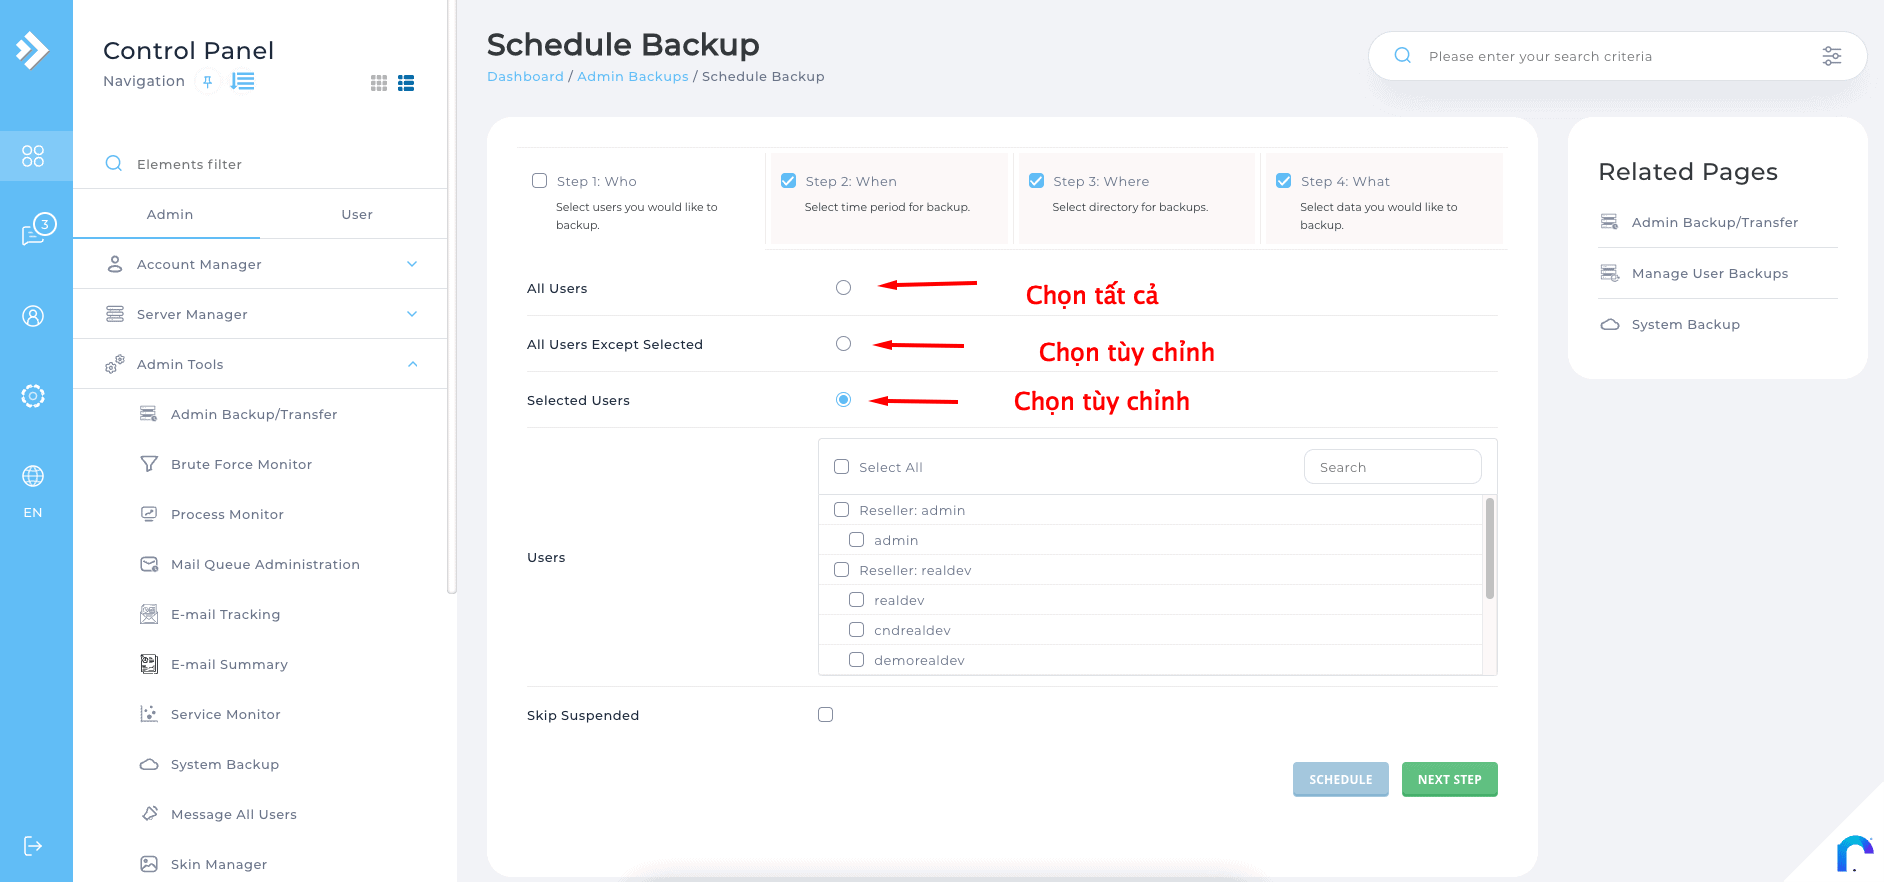Focus the Elements filter field
The width and height of the screenshot is (1884, 882).
(260, 164)
